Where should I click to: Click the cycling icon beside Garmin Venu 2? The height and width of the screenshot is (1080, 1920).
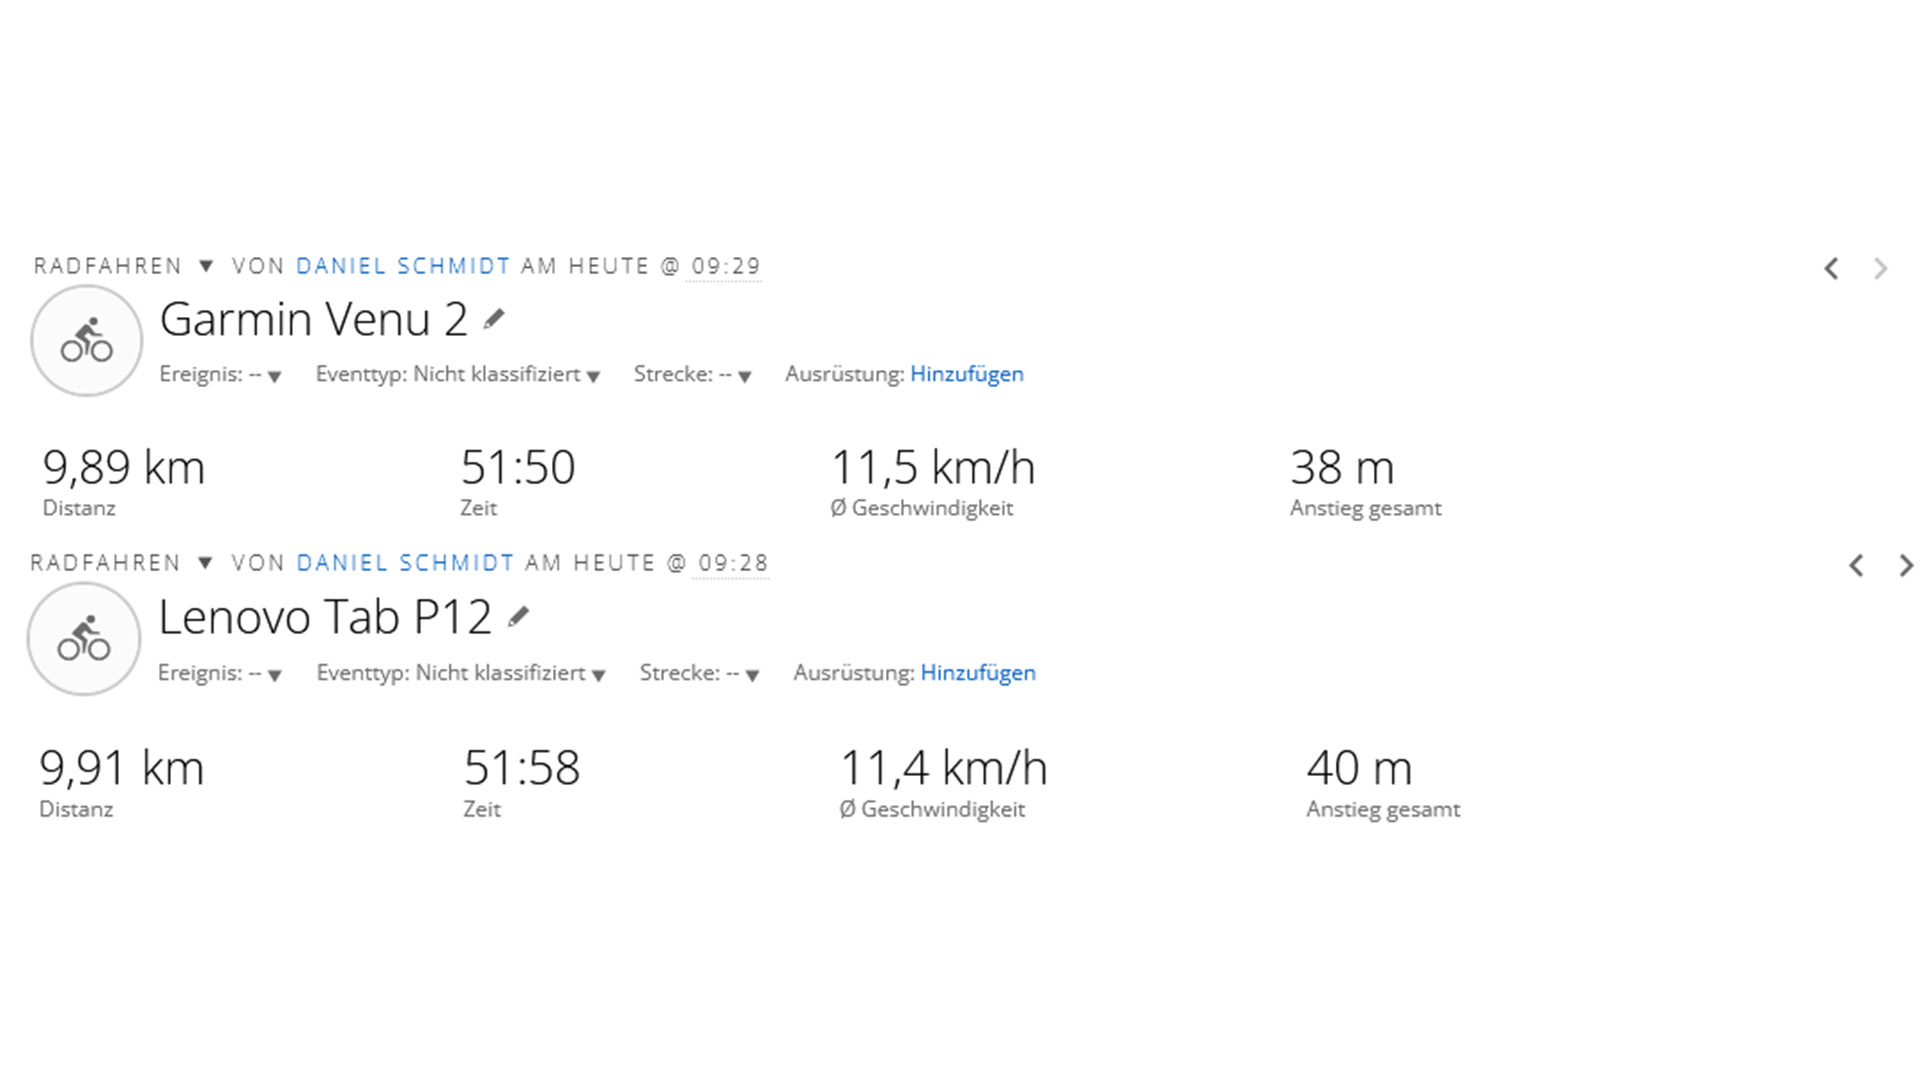point(86,341)
